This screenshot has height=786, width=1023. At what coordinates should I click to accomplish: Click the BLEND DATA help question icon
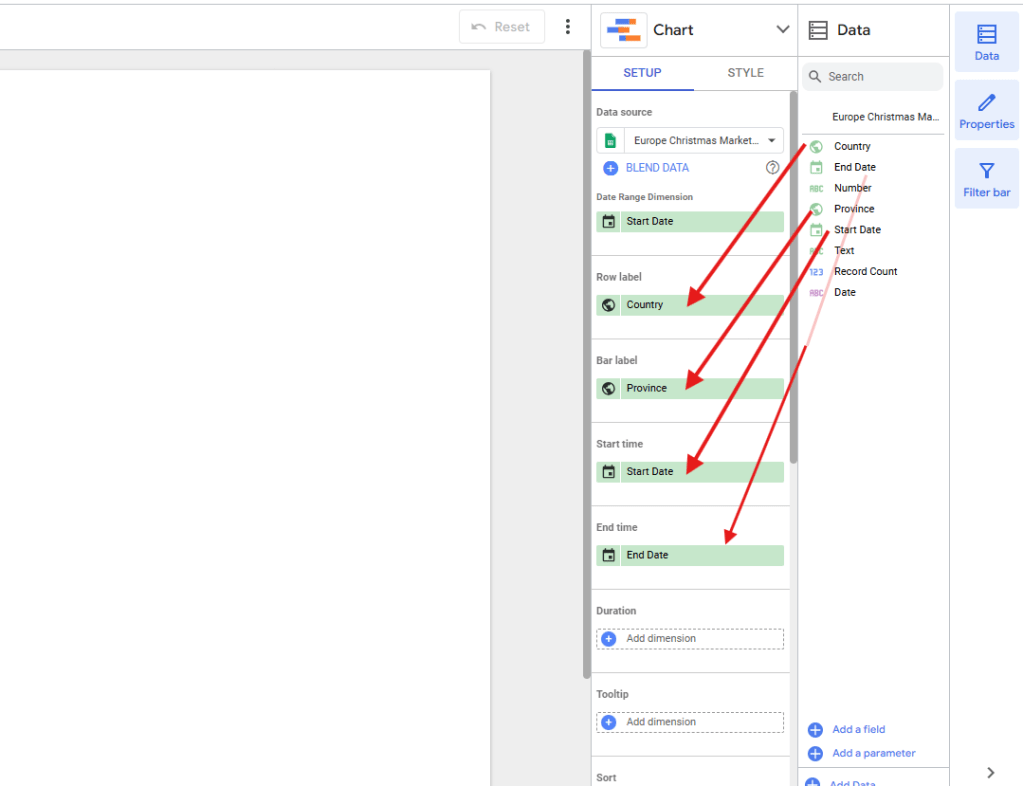click(772, 168)
